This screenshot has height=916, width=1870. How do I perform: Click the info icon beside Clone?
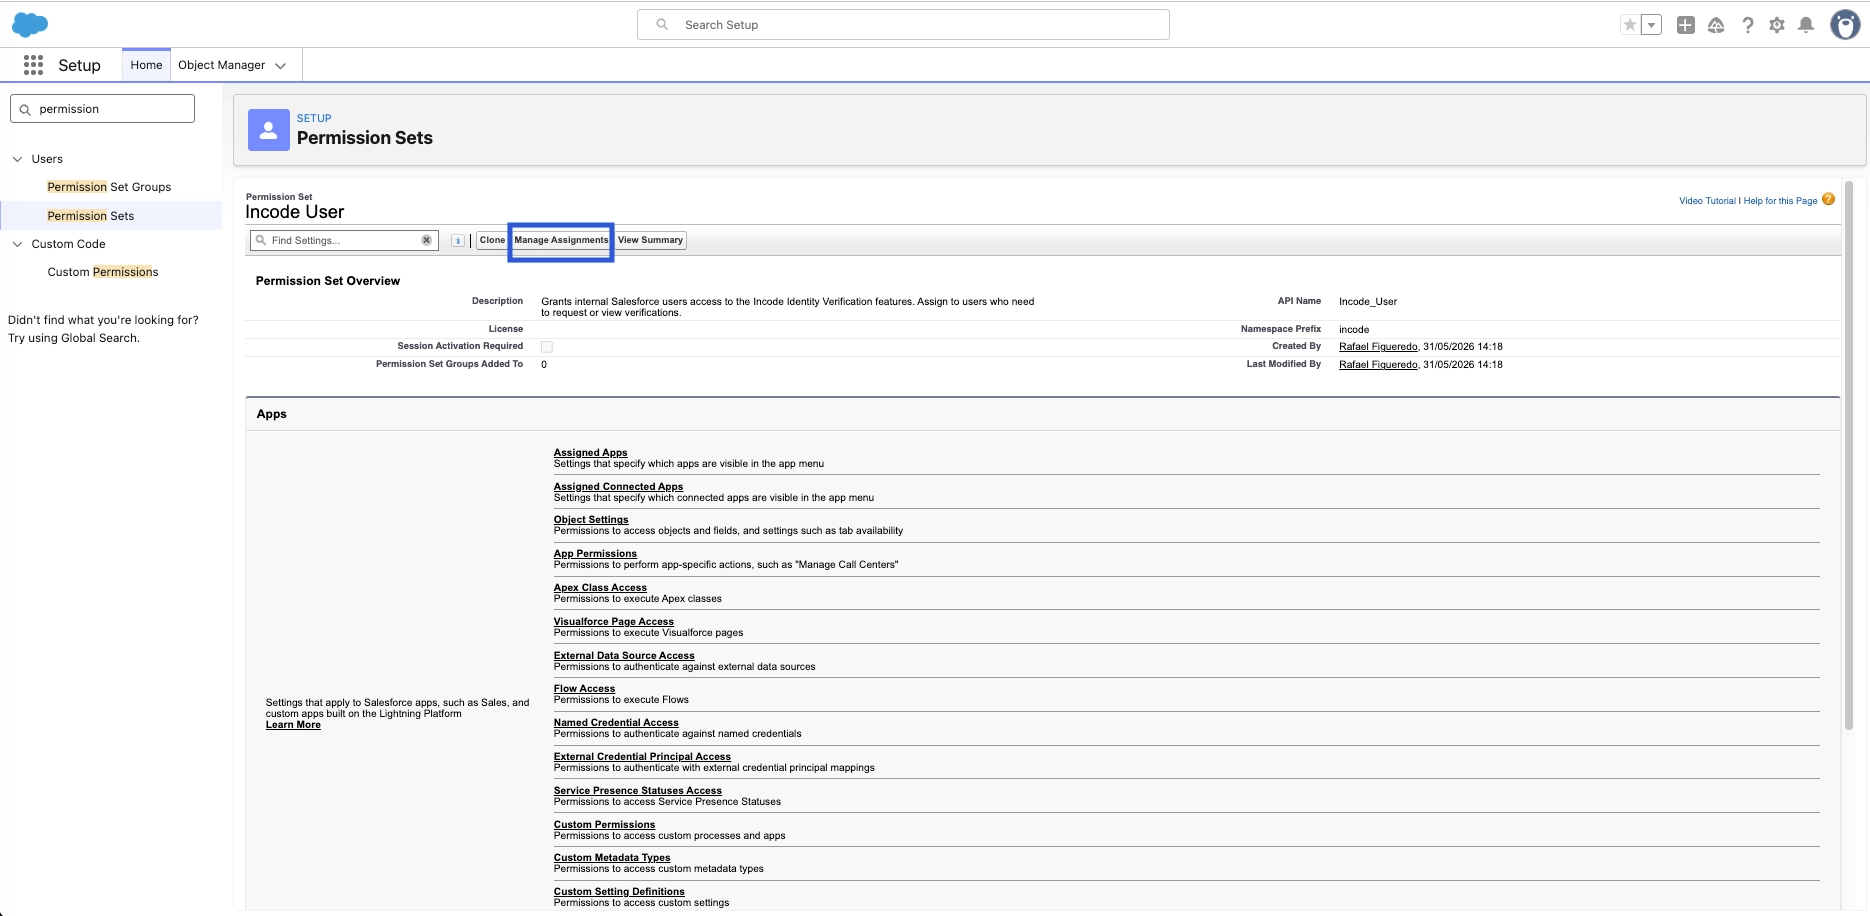coord(458,241)
